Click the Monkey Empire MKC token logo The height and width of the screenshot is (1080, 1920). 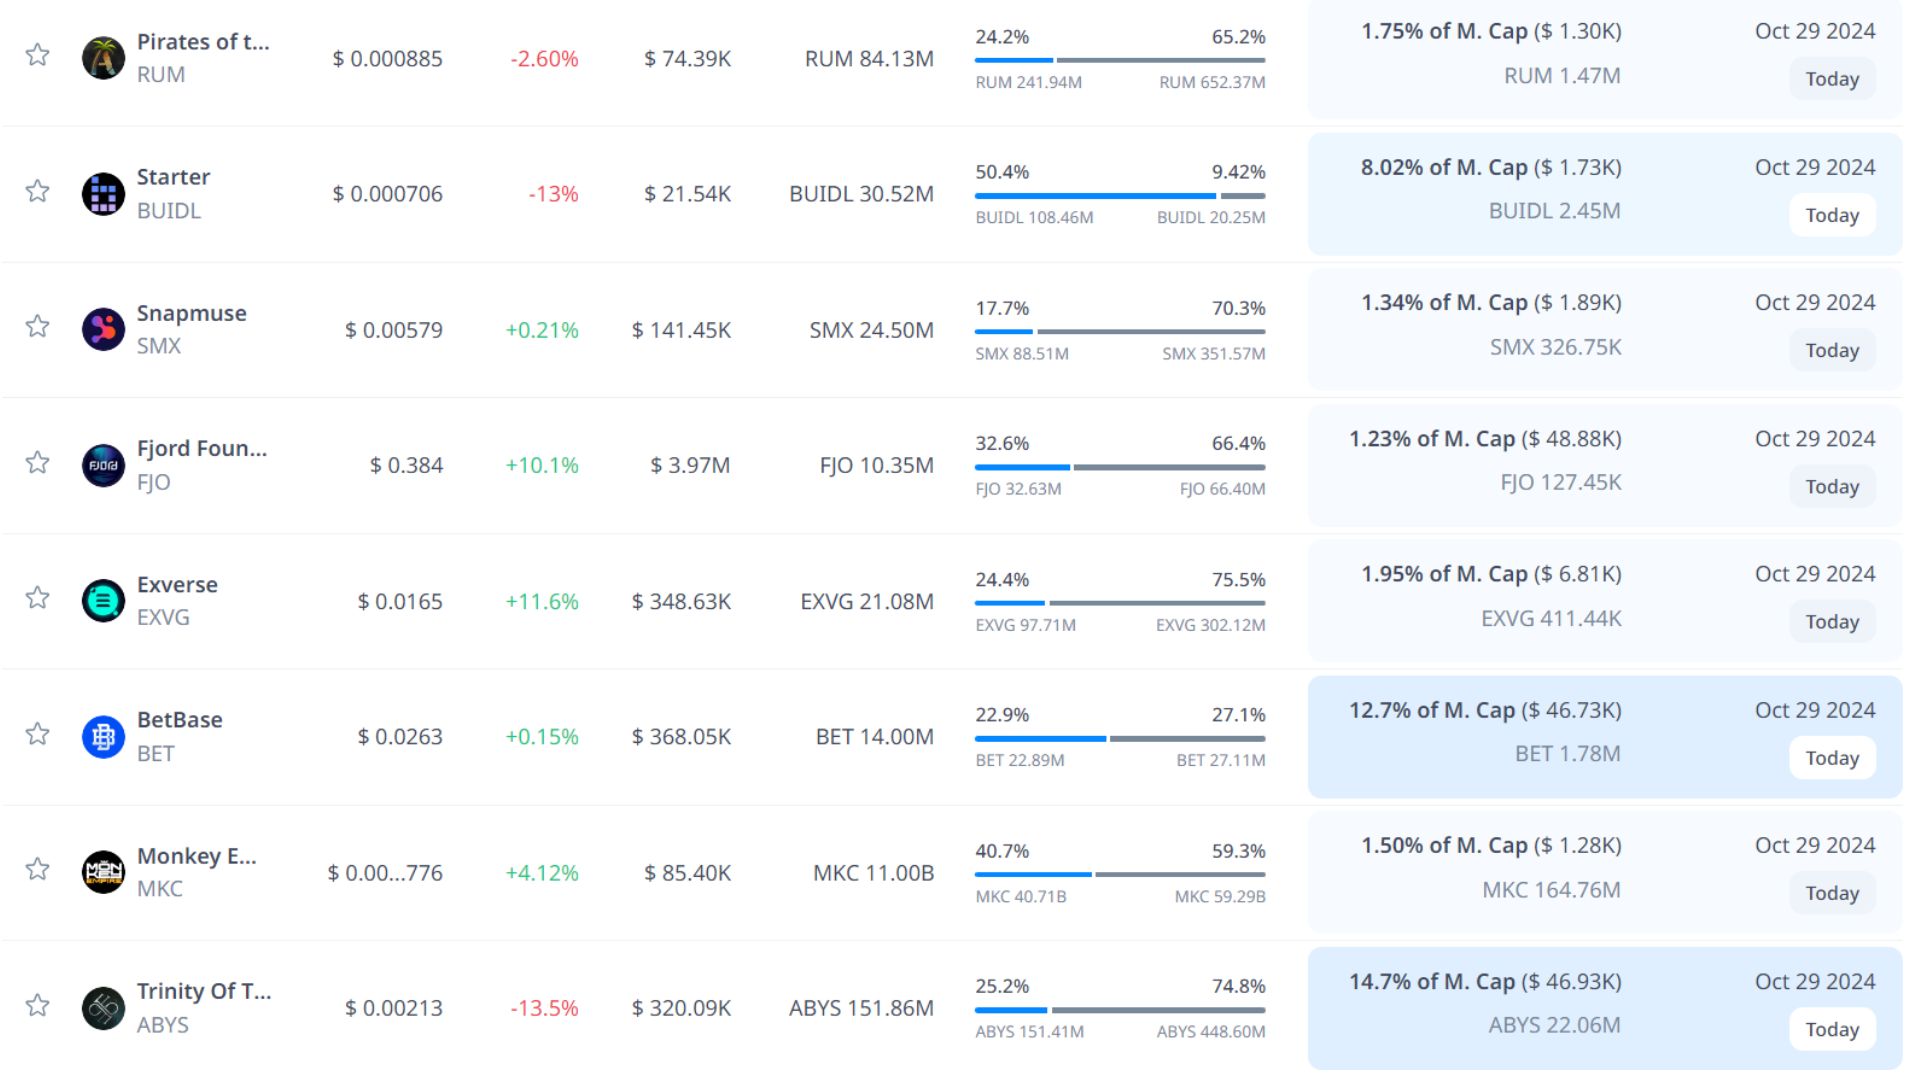[x=103, y=872]
